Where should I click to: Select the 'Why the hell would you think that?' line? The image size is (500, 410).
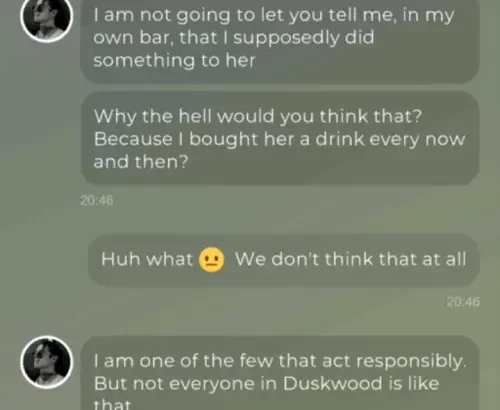258,116
